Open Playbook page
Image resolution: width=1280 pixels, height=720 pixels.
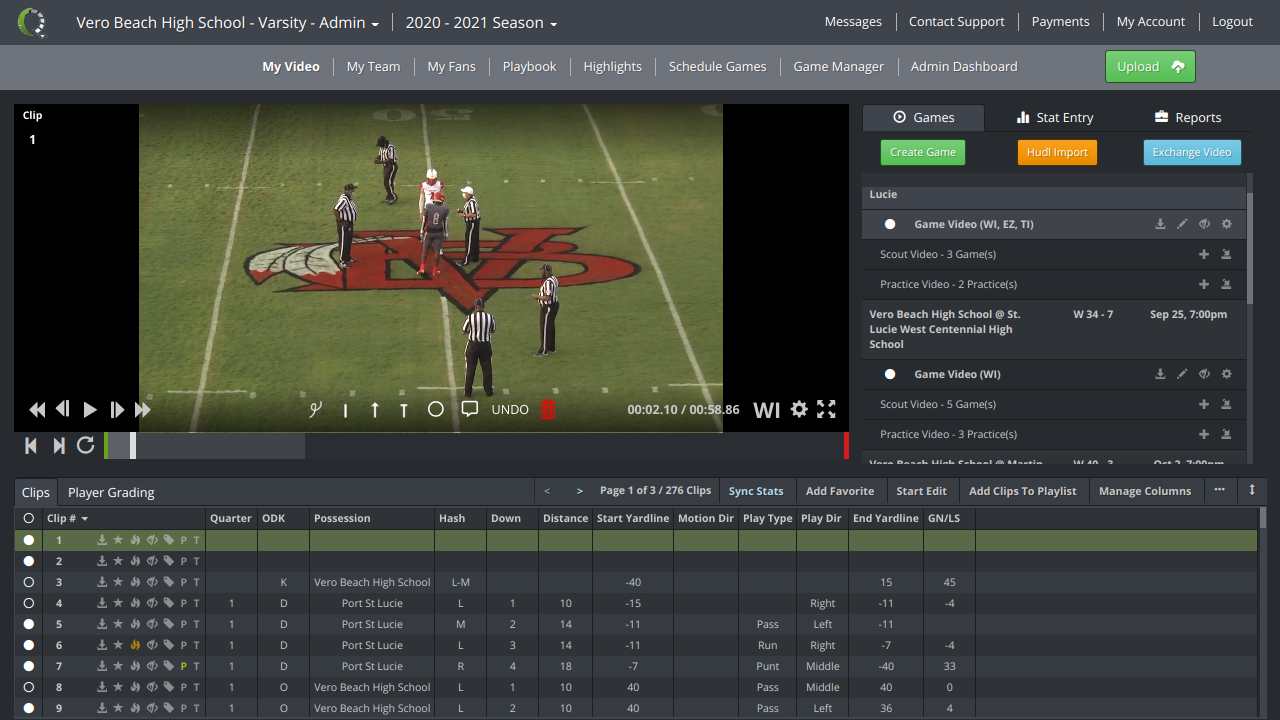529,66
